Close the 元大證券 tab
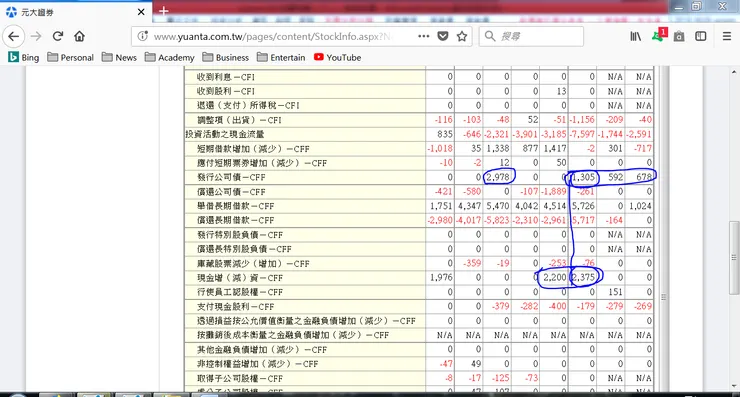Screen dimensions: 740x397 point(141,12)
